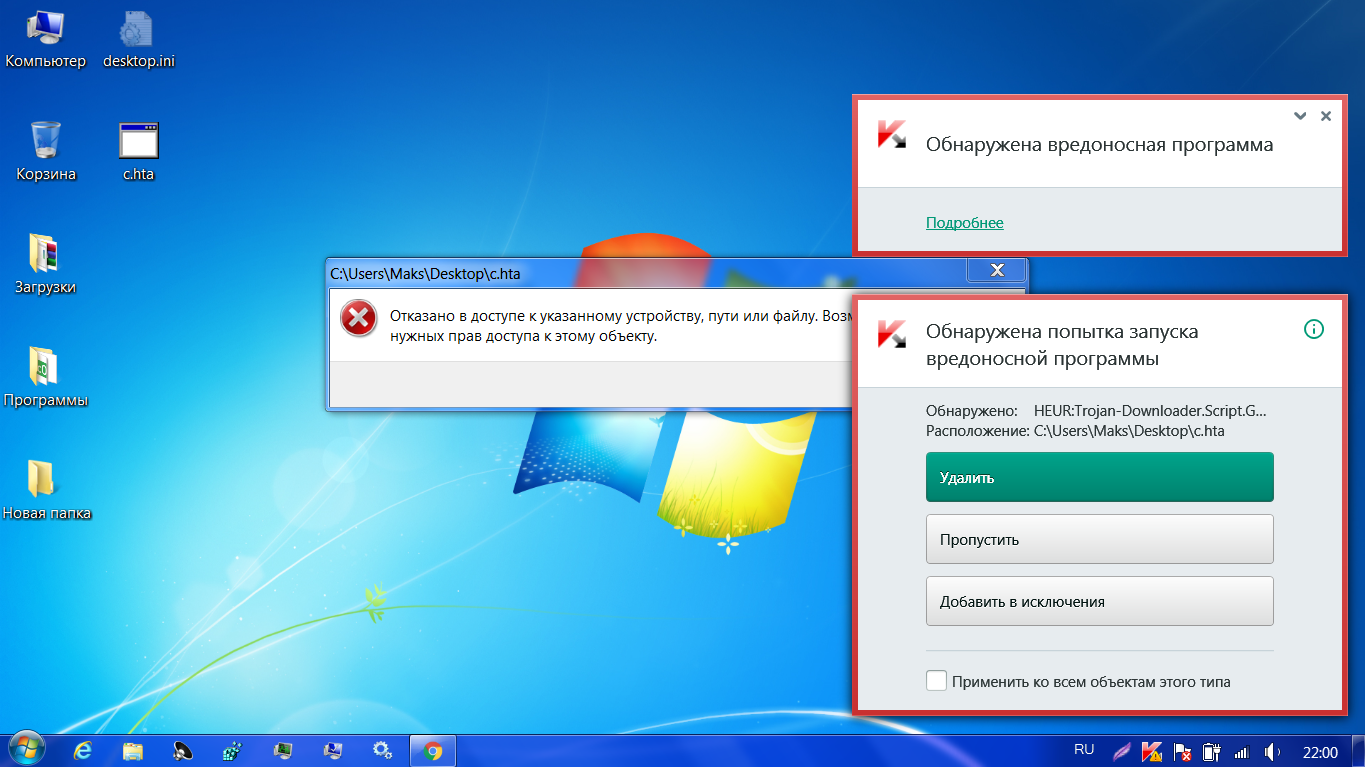Switch to the Google Chrome taskbar button
Screen dimensions: 1365x767
coord(433,750)
